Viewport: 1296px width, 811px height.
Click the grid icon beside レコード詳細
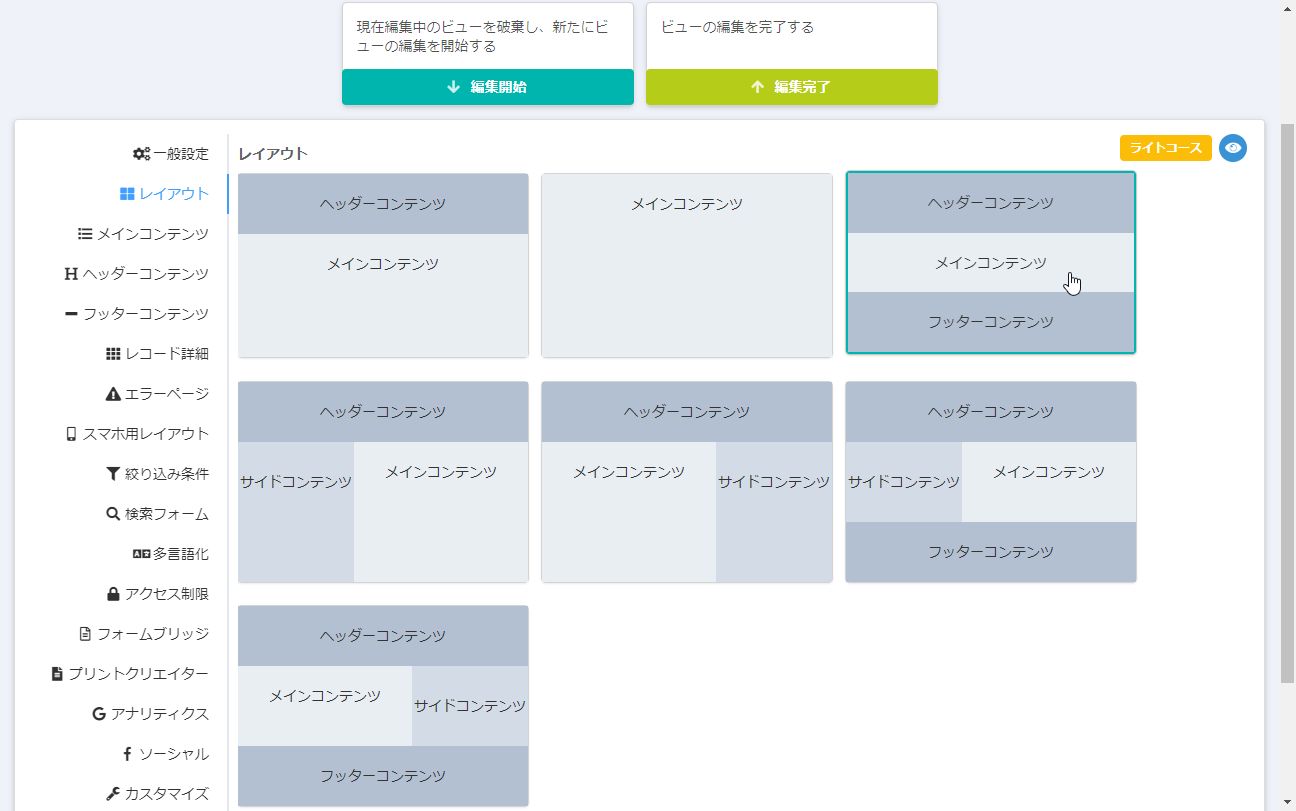click(113, 354)
